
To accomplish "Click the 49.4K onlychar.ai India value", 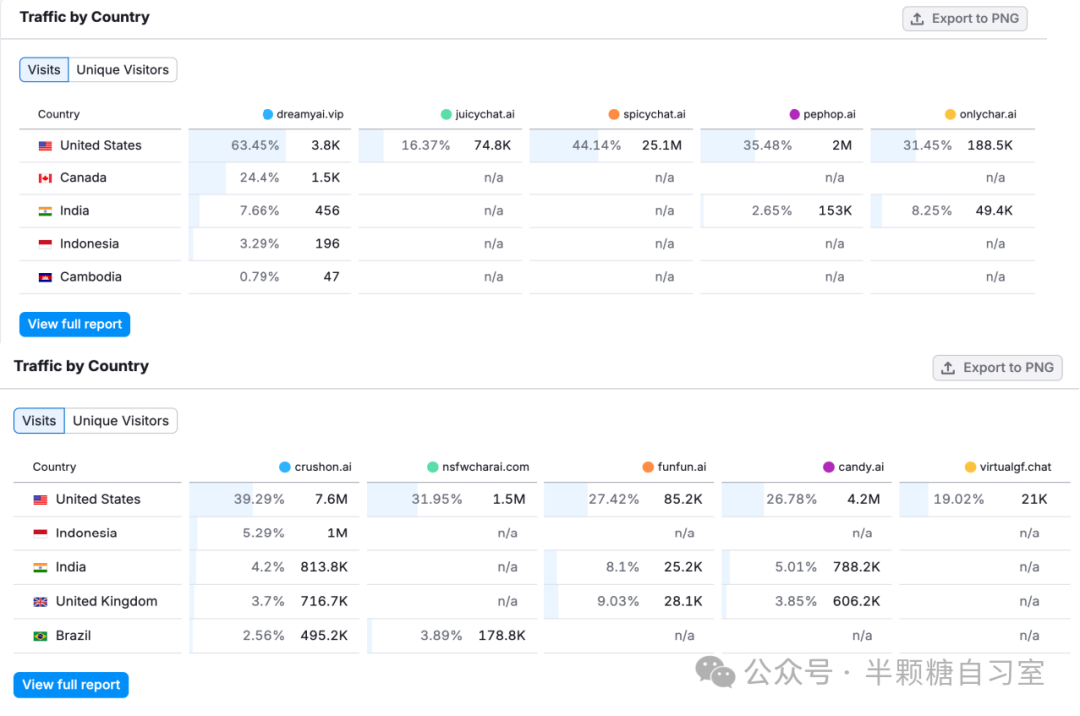I will pos(994,211).
